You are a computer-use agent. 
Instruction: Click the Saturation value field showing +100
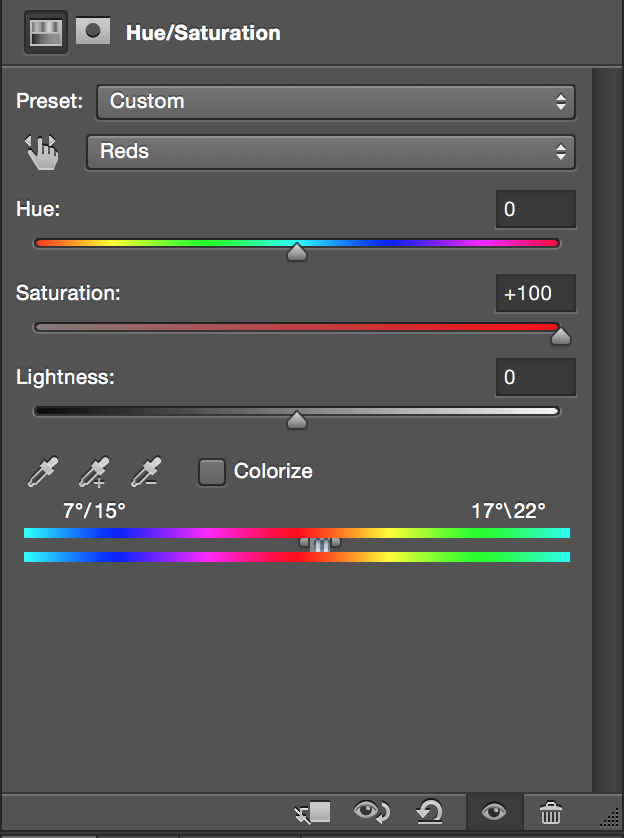click(x=536, y=293)
